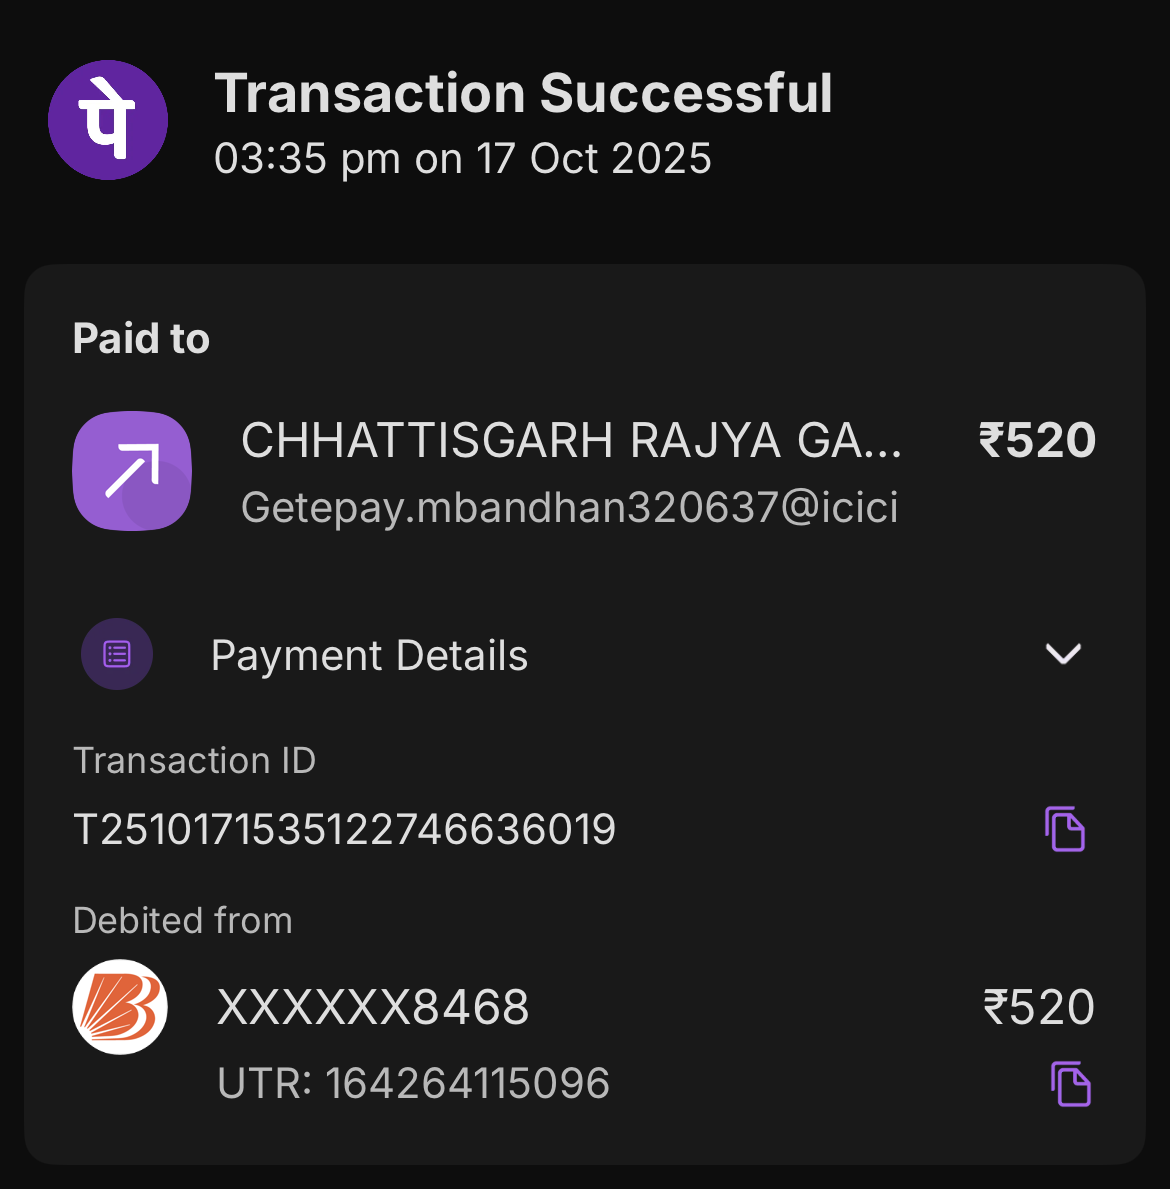Screen dimensions: 1170x1189
Task: Click the Transaction Successful heading
Action: click(523, 94)
